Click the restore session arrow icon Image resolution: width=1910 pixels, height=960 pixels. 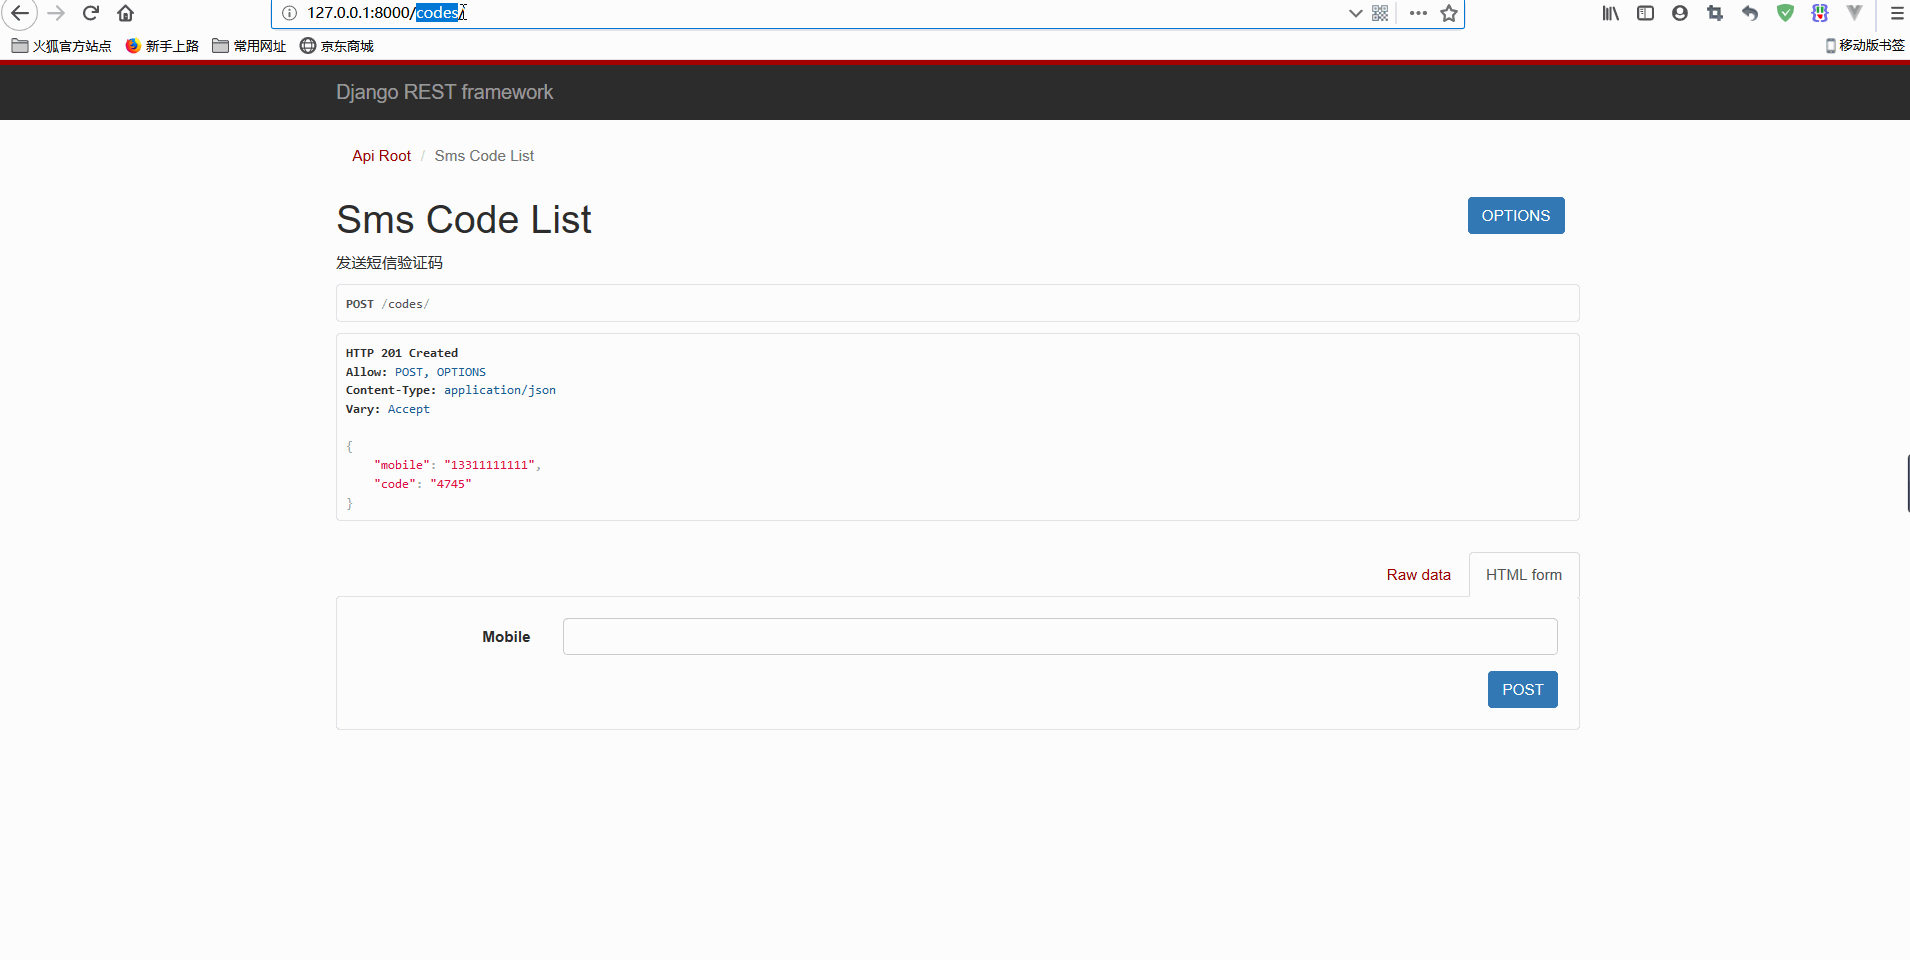pos(1750,13)
